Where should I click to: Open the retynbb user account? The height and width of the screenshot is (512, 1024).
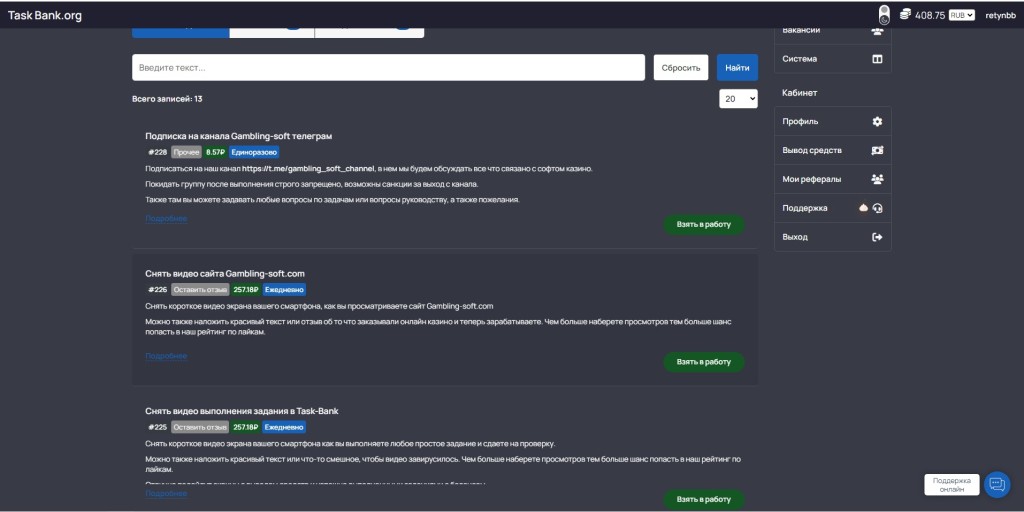(x=1000, y=15)
